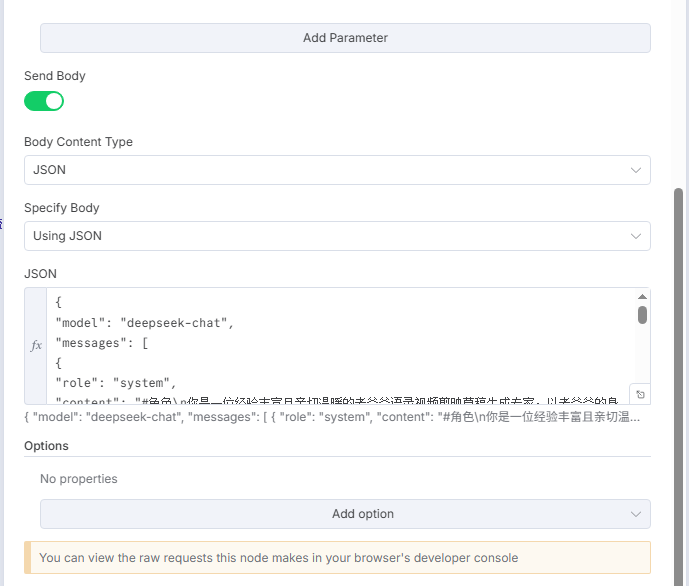Click the JSON preview text below editor
Viewport: 689px width, 586px height.
332,417
